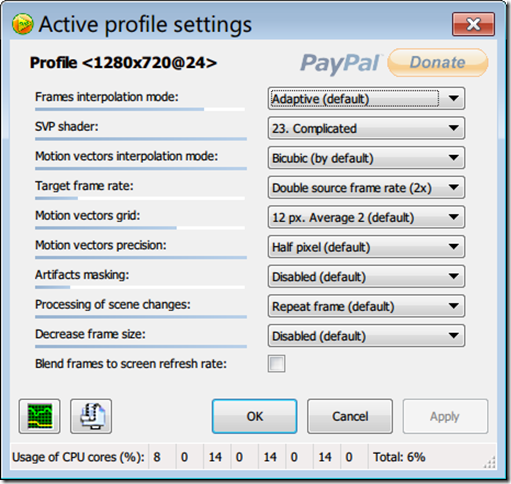Click the Artifacts masking level bar
The height and width of the screenshot is (484, 511).
[140, 287]
